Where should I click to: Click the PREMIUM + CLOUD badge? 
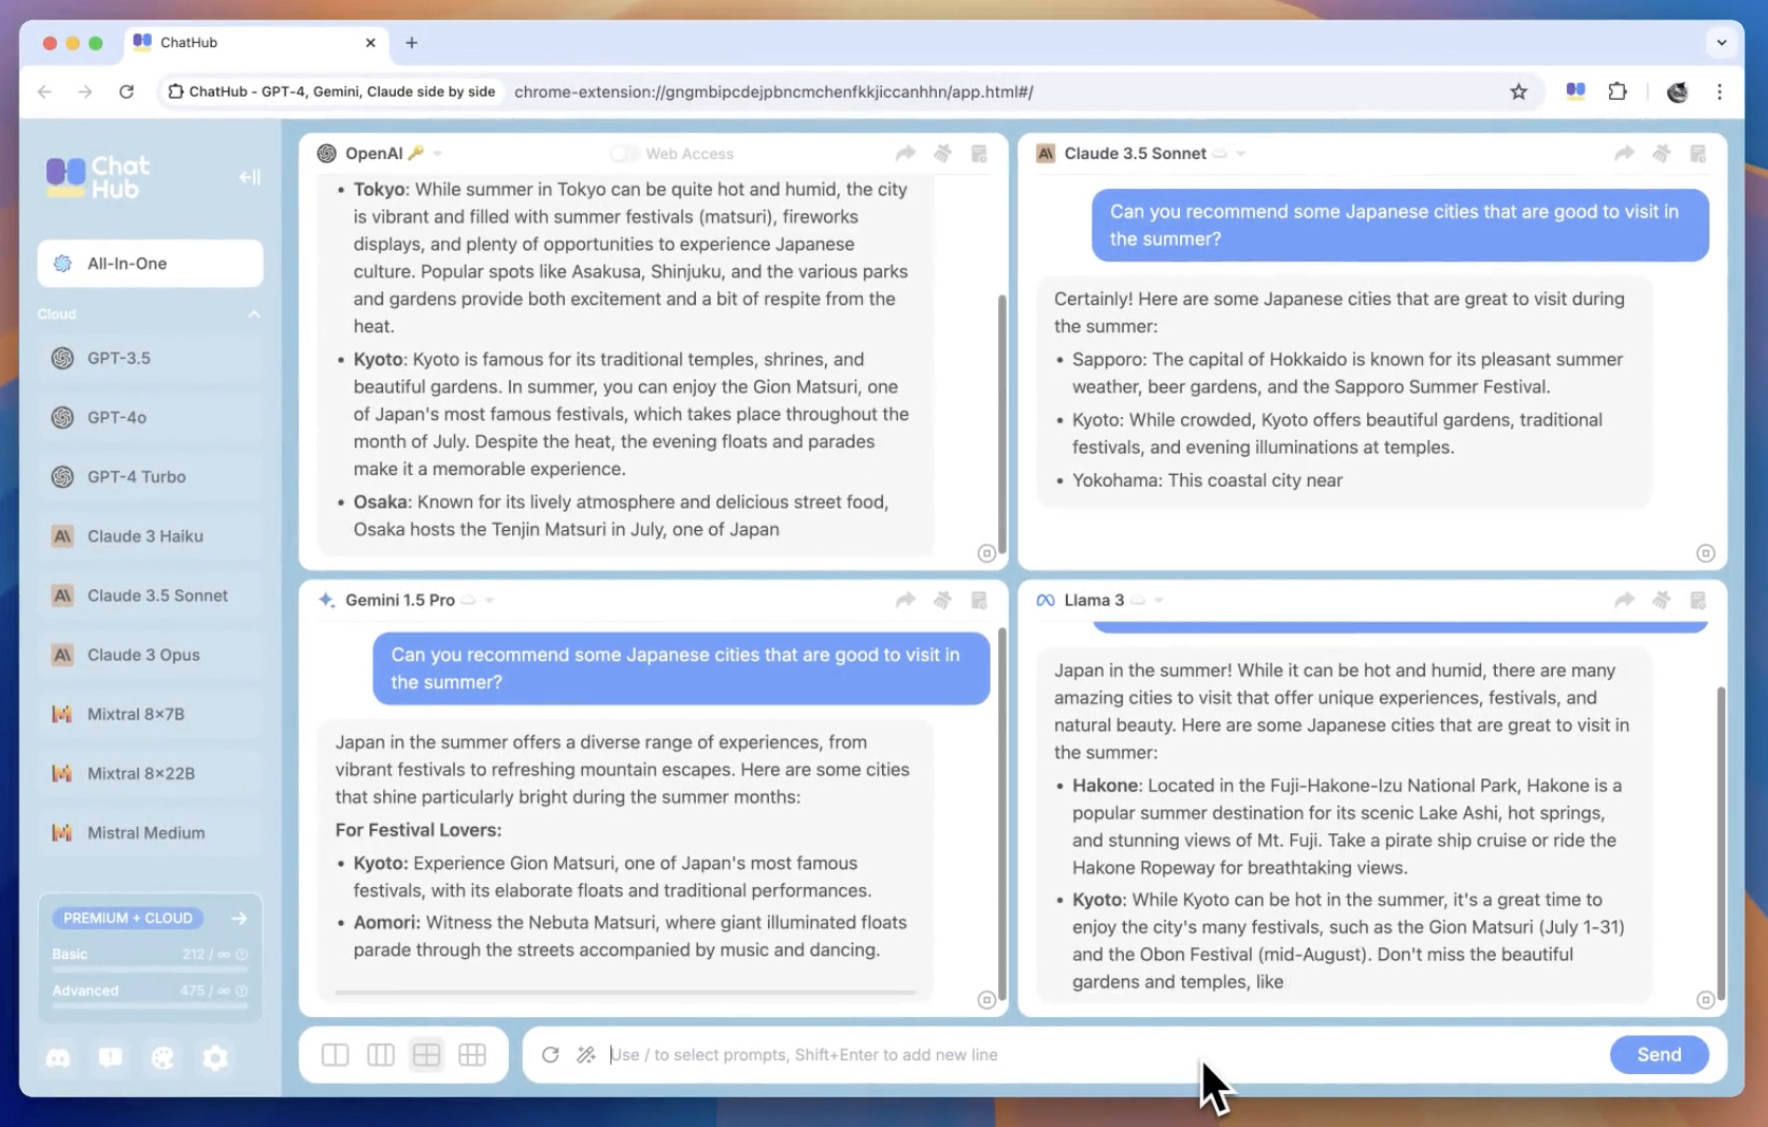[128, 918]
